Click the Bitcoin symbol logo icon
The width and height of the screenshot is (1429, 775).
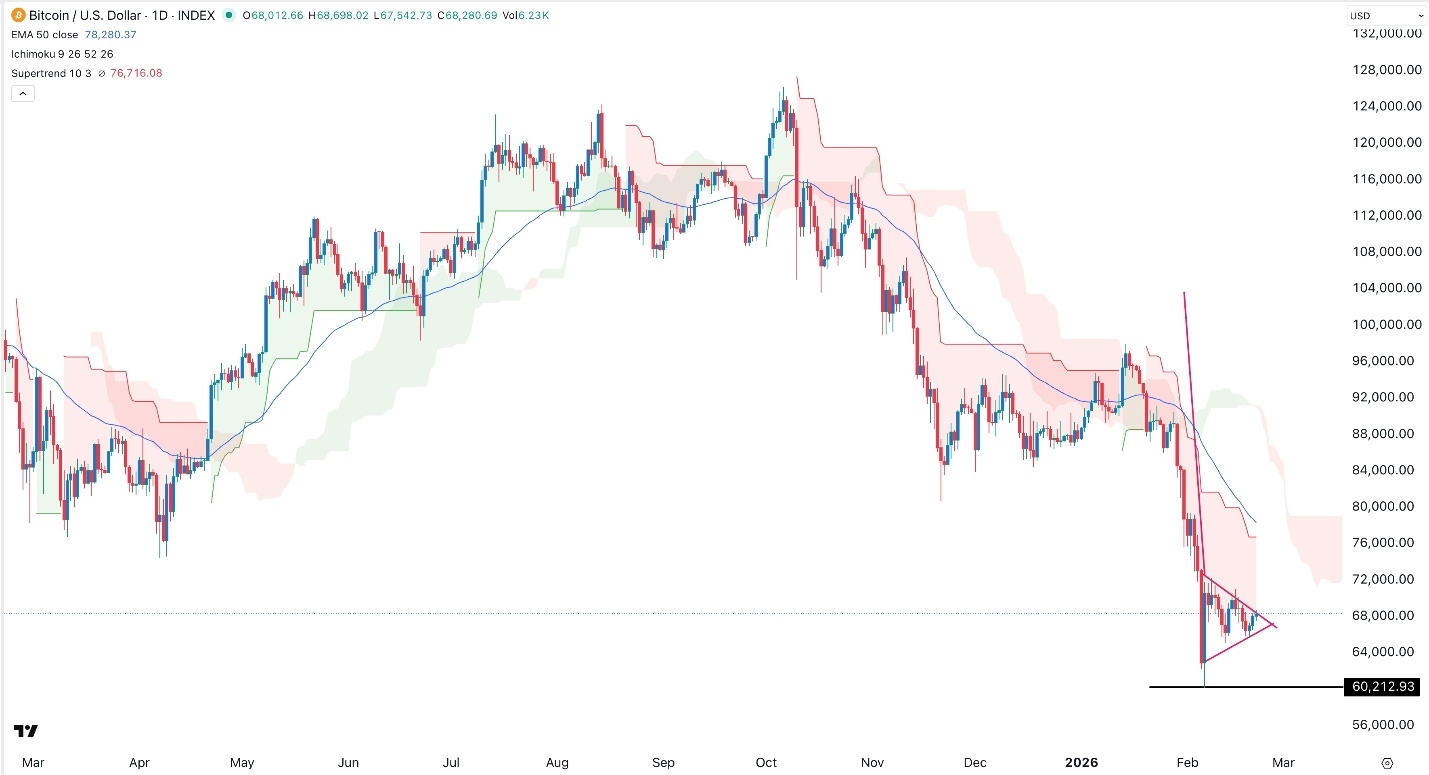click(x=19, y=15)
